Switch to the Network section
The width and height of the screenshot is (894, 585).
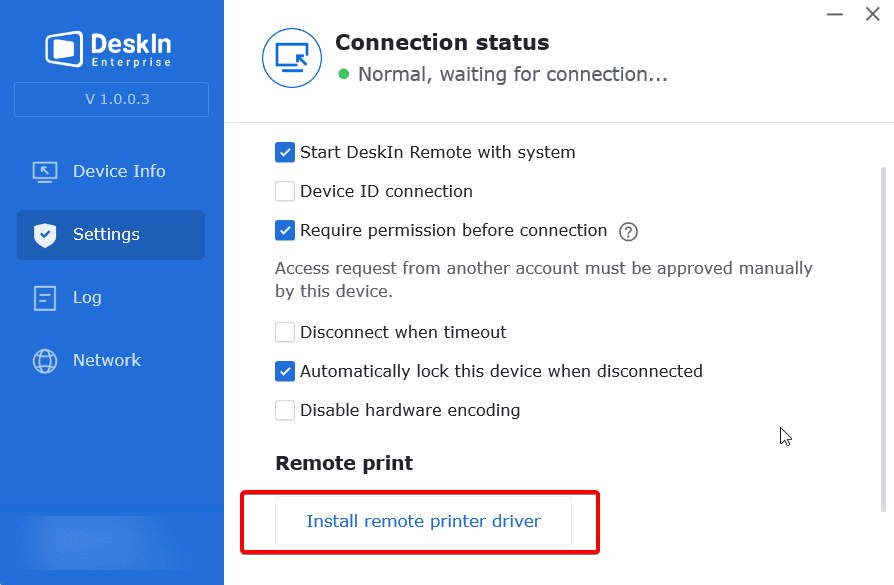click(x=111, y=360)
